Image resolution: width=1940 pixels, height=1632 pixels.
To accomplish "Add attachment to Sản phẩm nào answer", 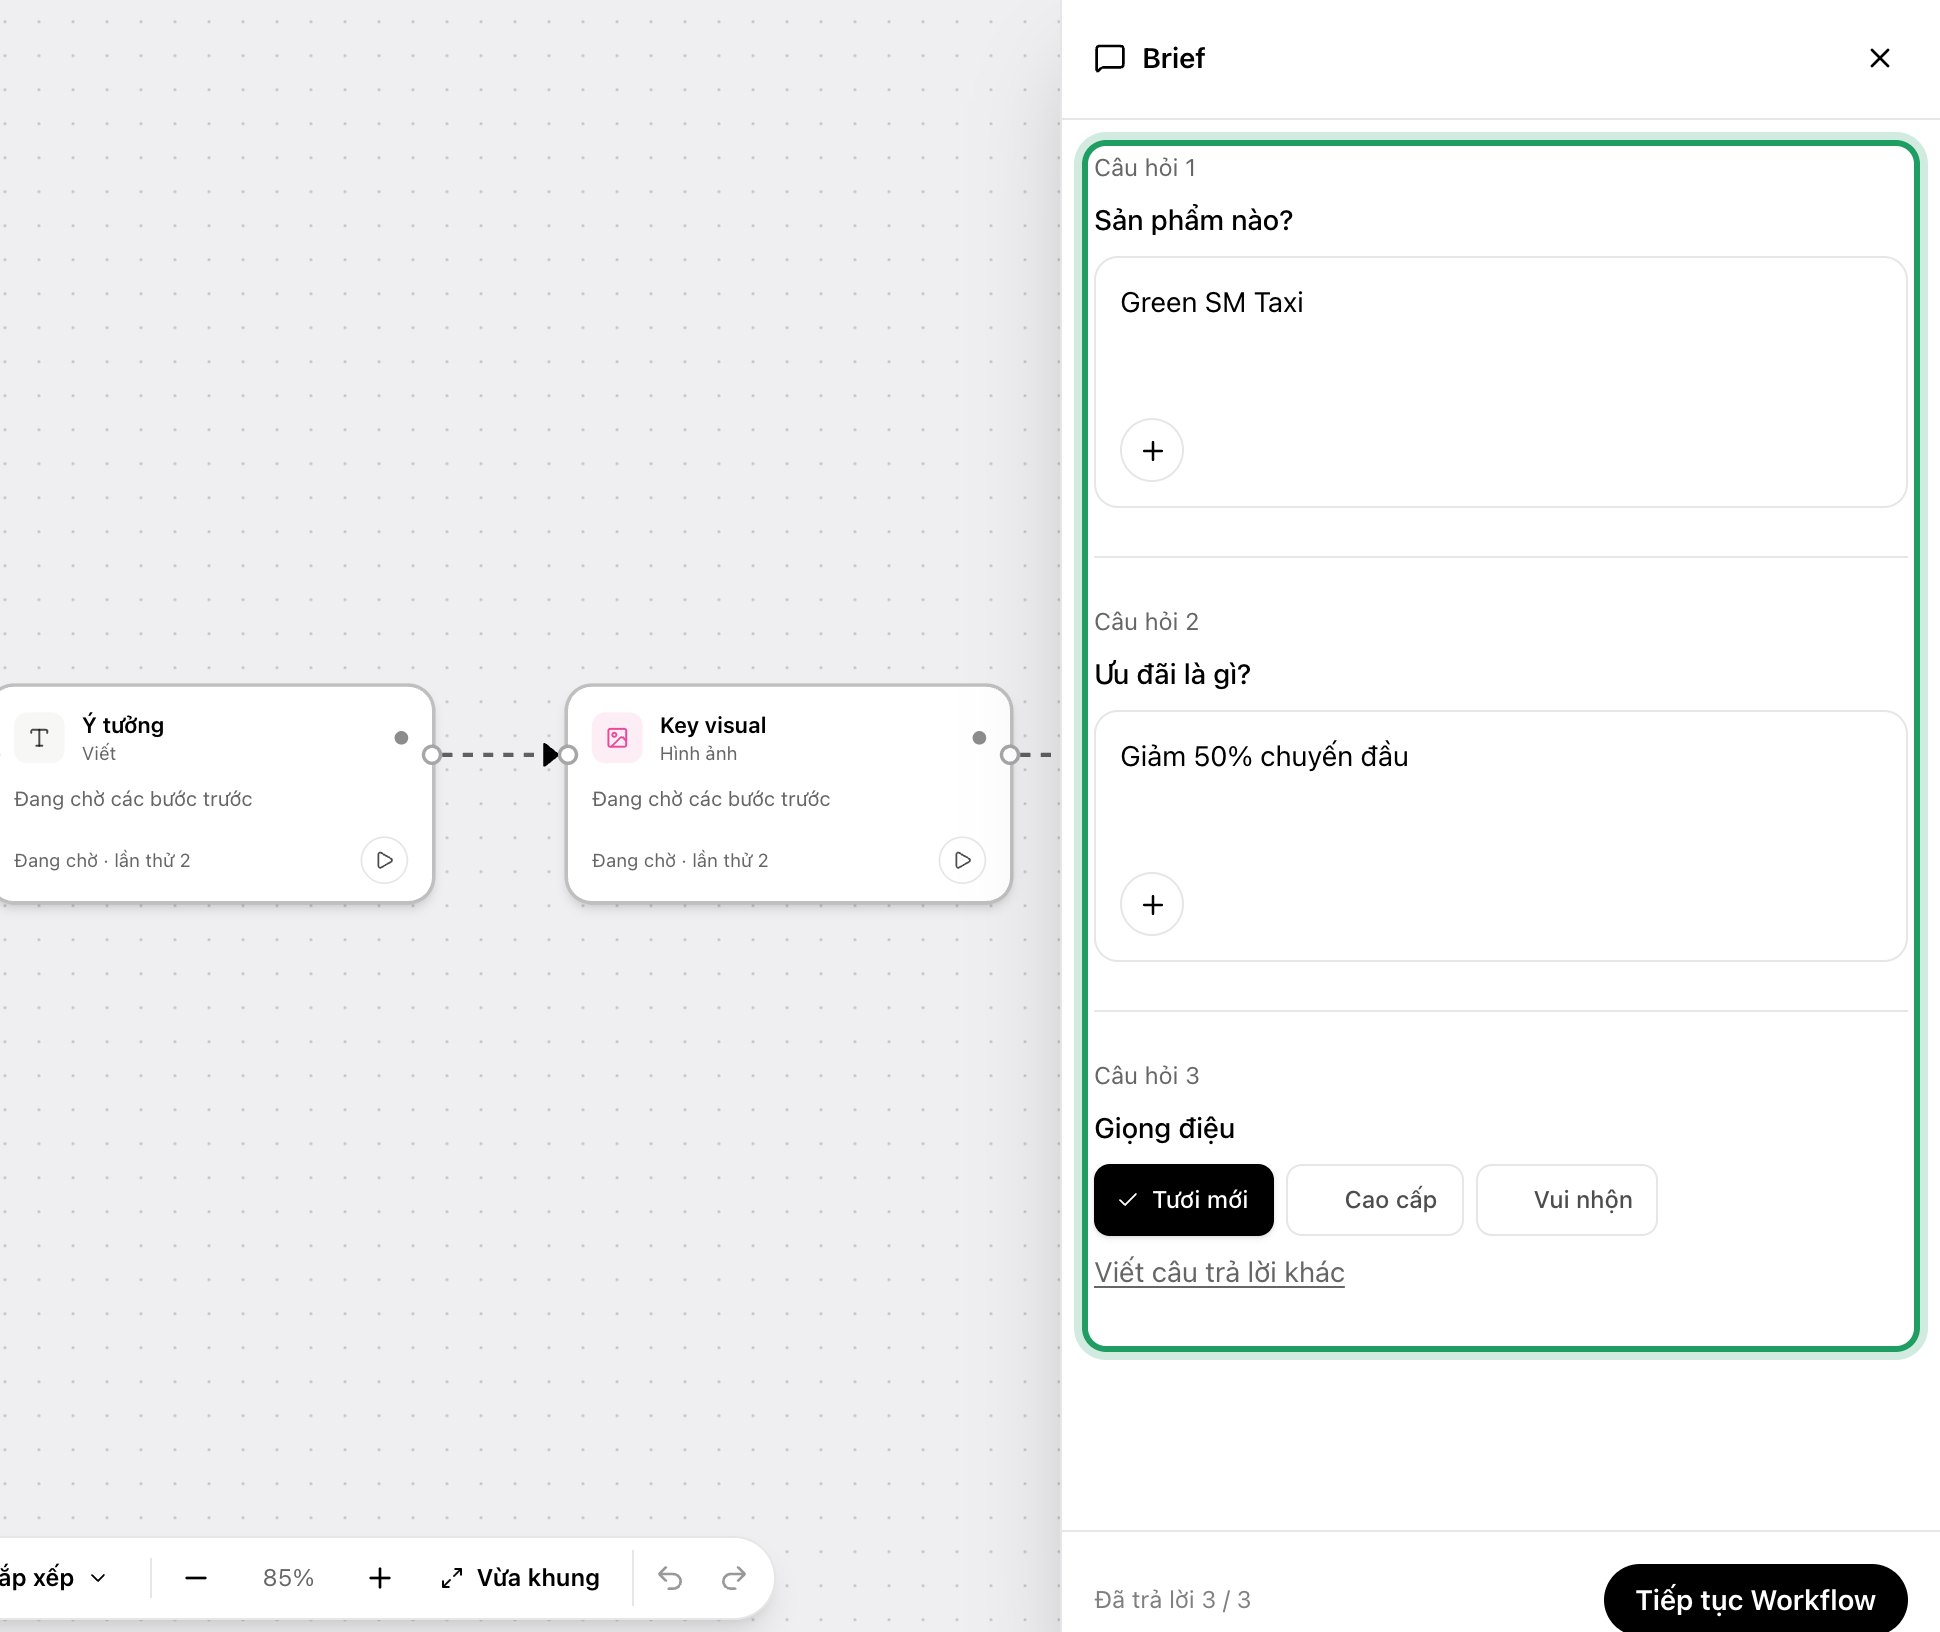I will pos(1152,450).
